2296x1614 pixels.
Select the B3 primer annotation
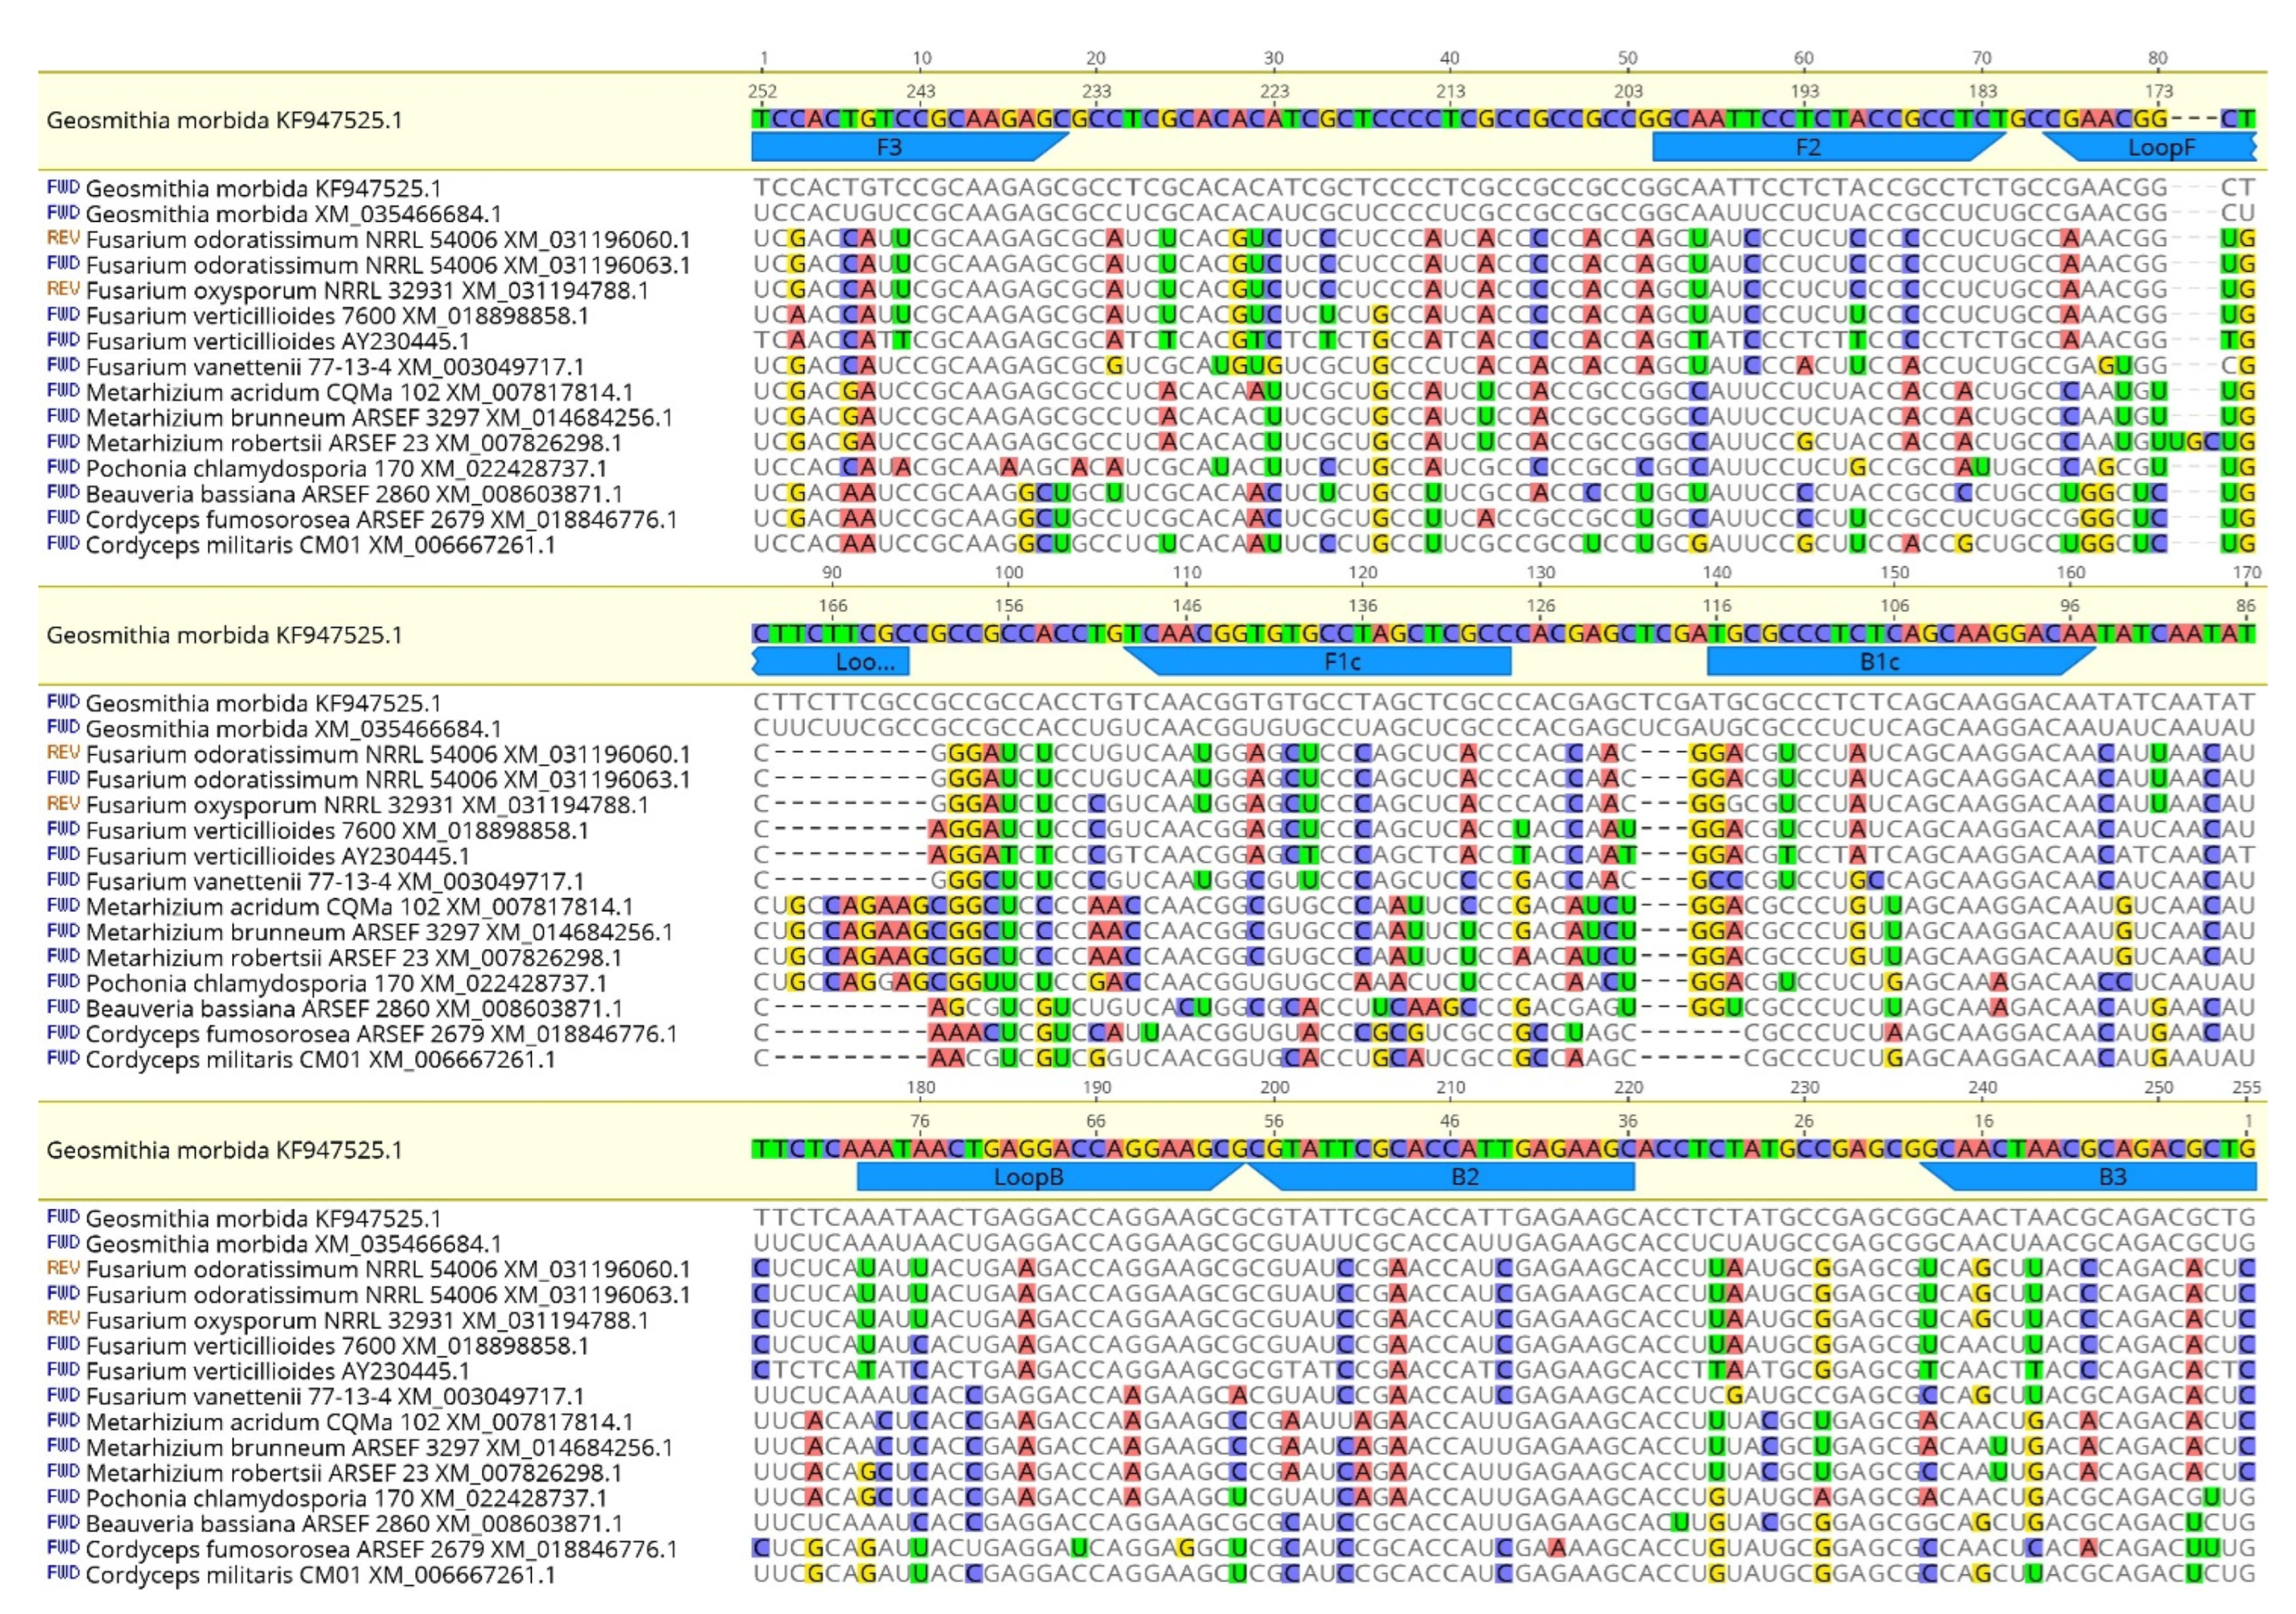[2111, 1177]
